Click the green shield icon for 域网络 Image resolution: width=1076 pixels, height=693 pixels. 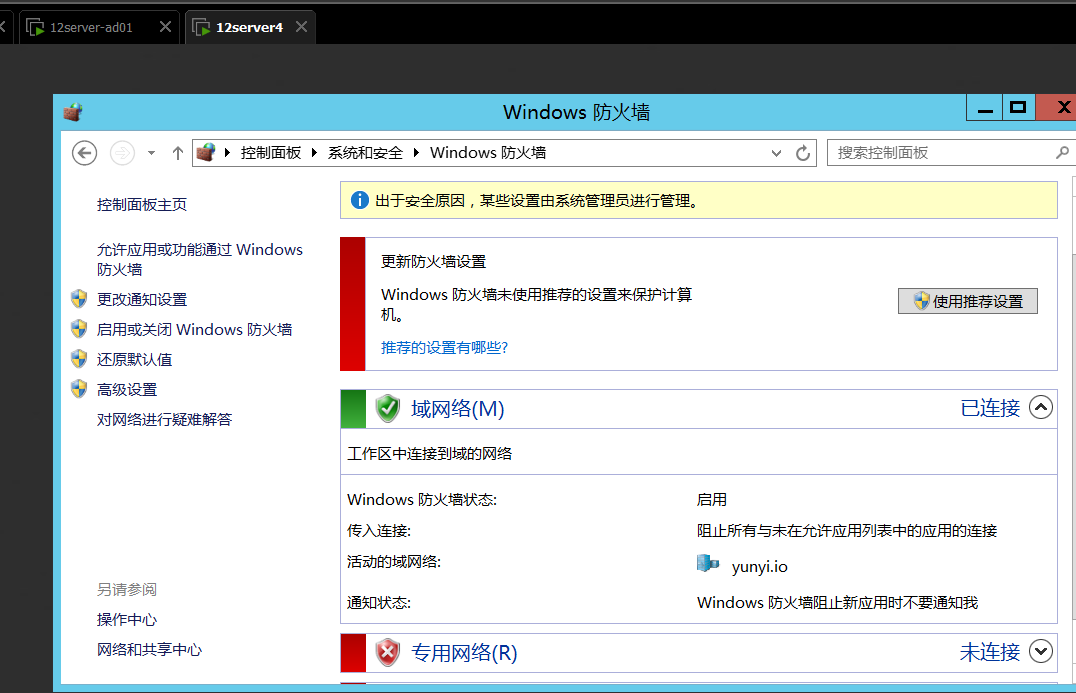388,408
